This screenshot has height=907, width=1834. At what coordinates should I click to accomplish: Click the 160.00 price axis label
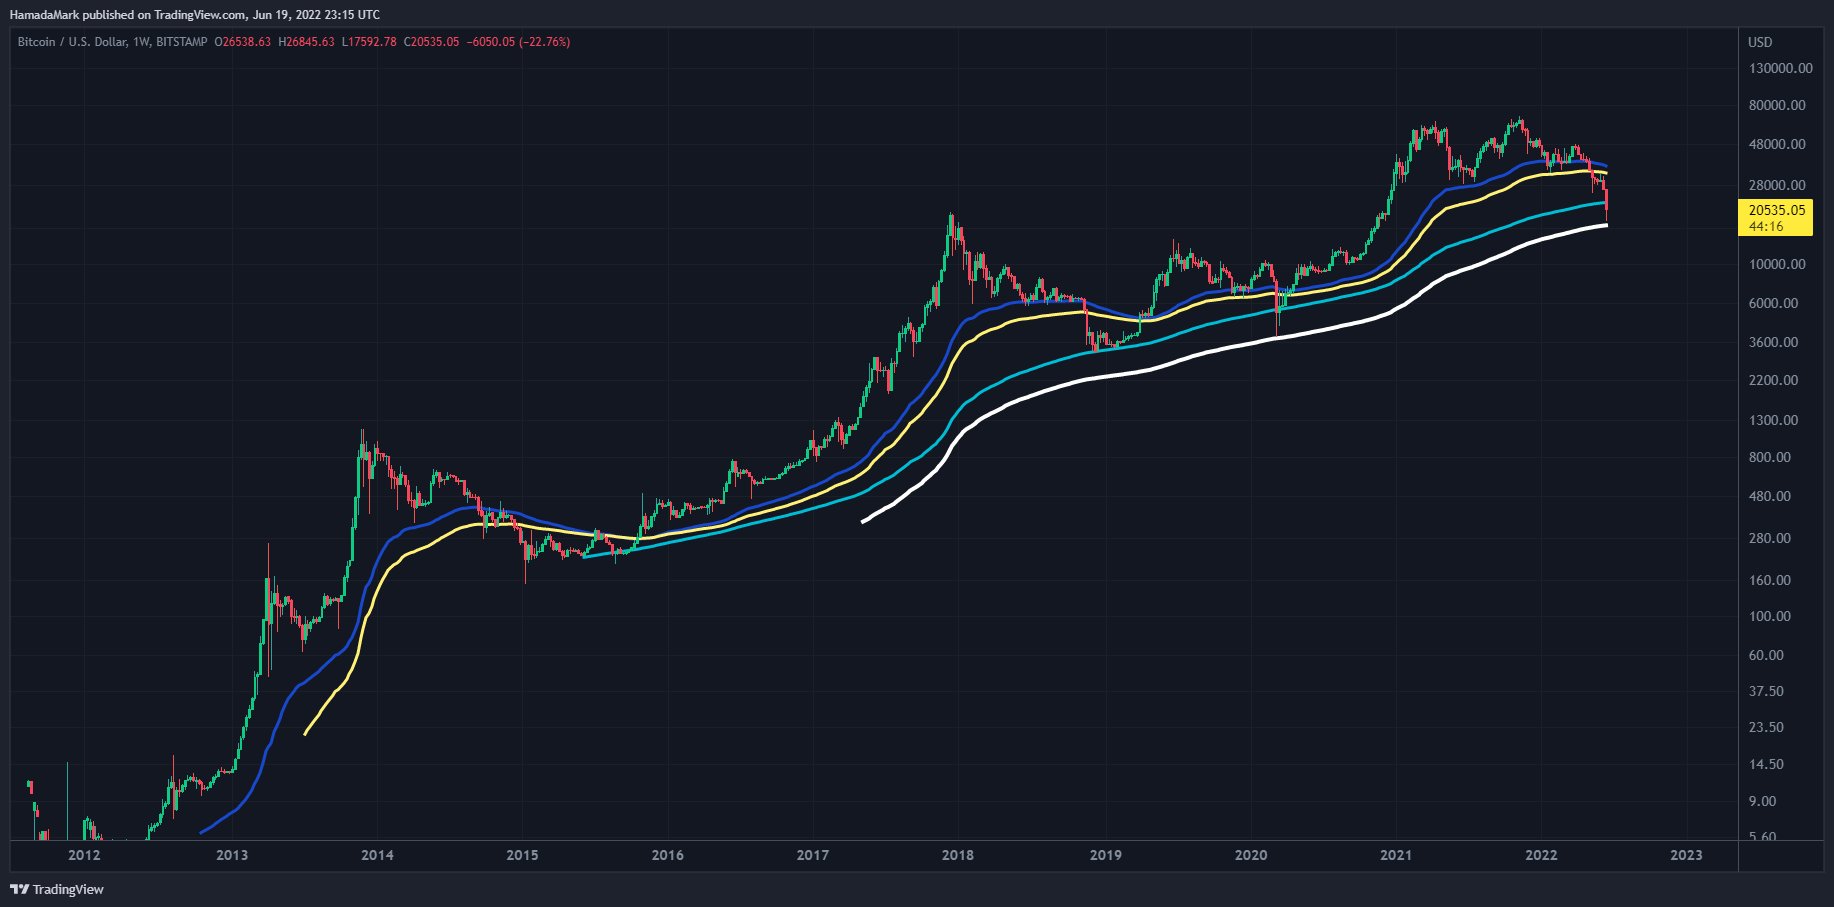tap(1770, 580)
